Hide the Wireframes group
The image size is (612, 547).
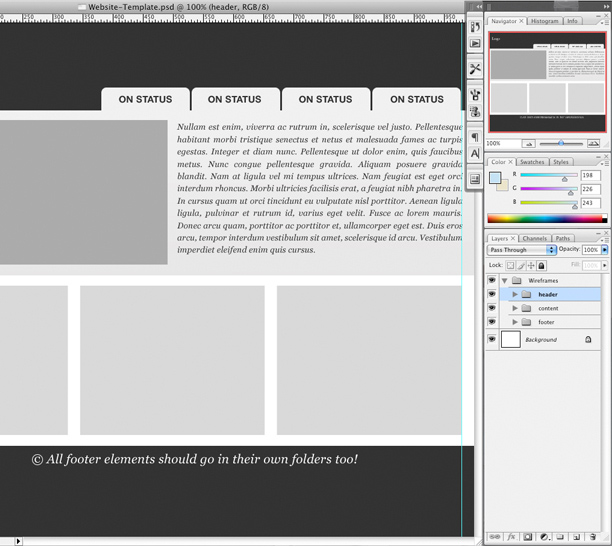point(492,280)
